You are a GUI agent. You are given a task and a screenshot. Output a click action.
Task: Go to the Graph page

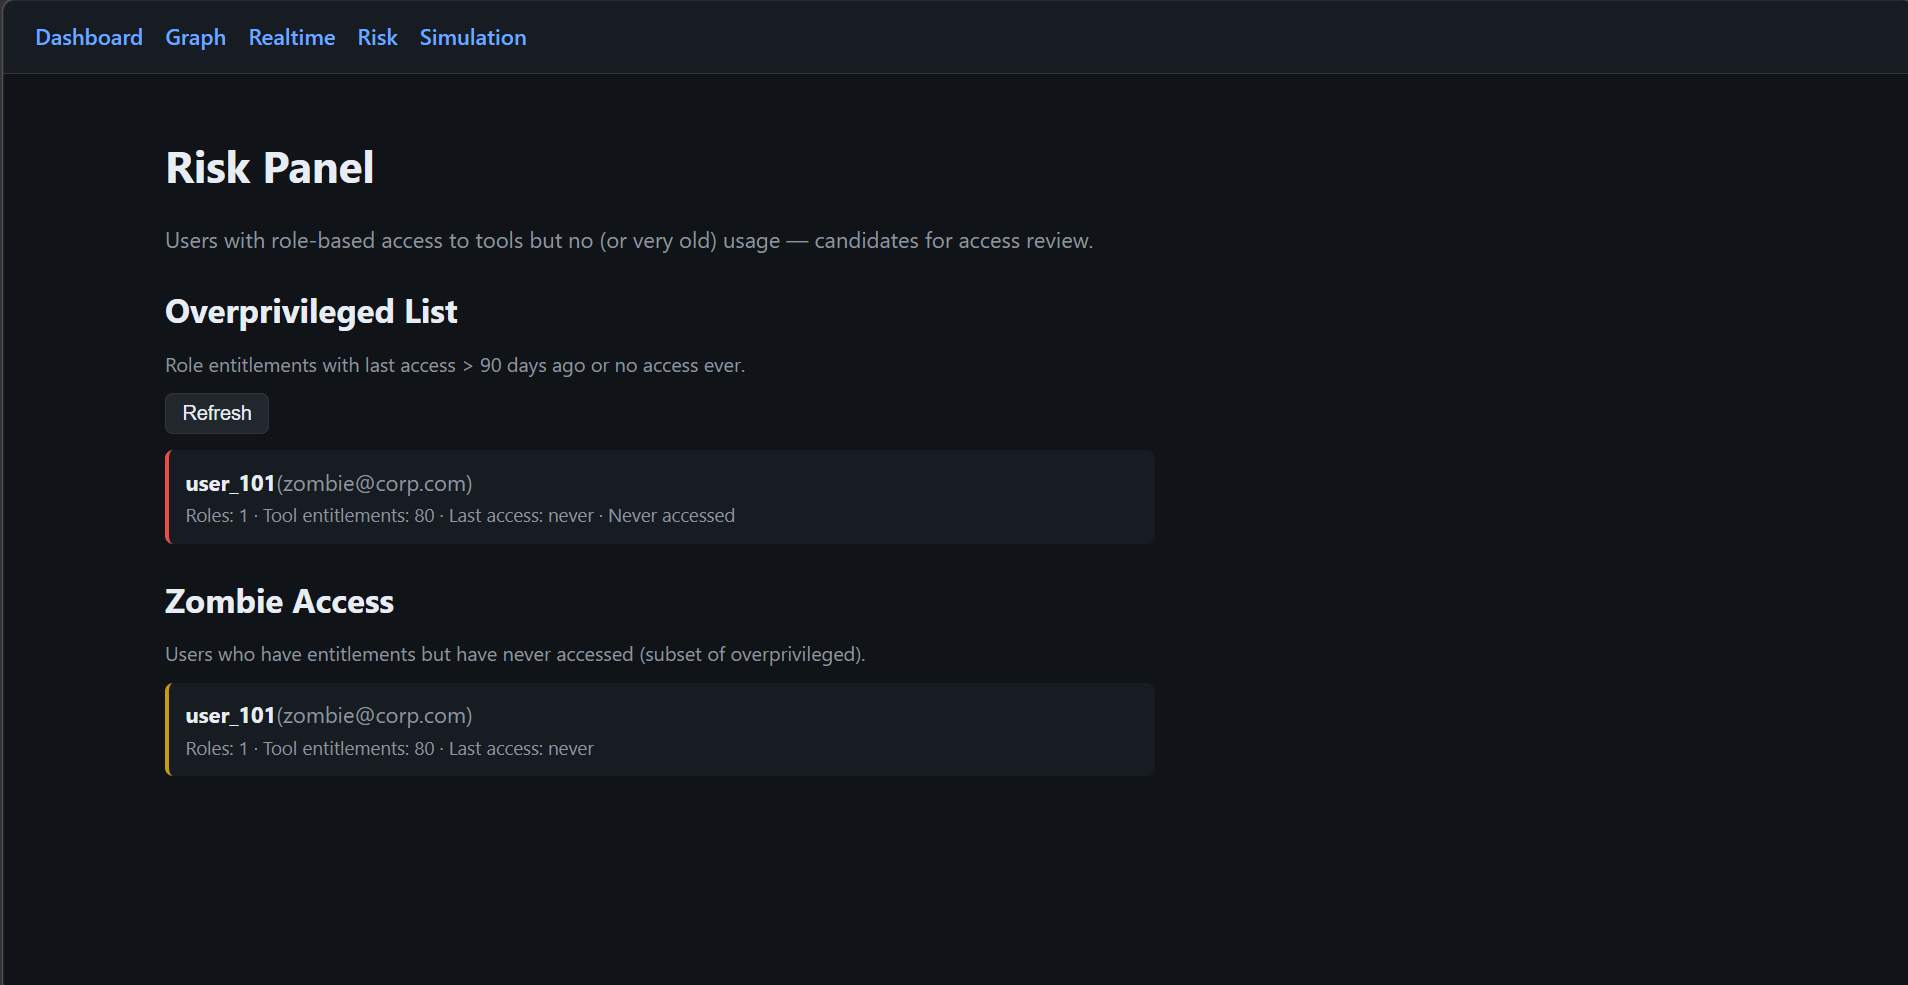(x=195, y=38)
